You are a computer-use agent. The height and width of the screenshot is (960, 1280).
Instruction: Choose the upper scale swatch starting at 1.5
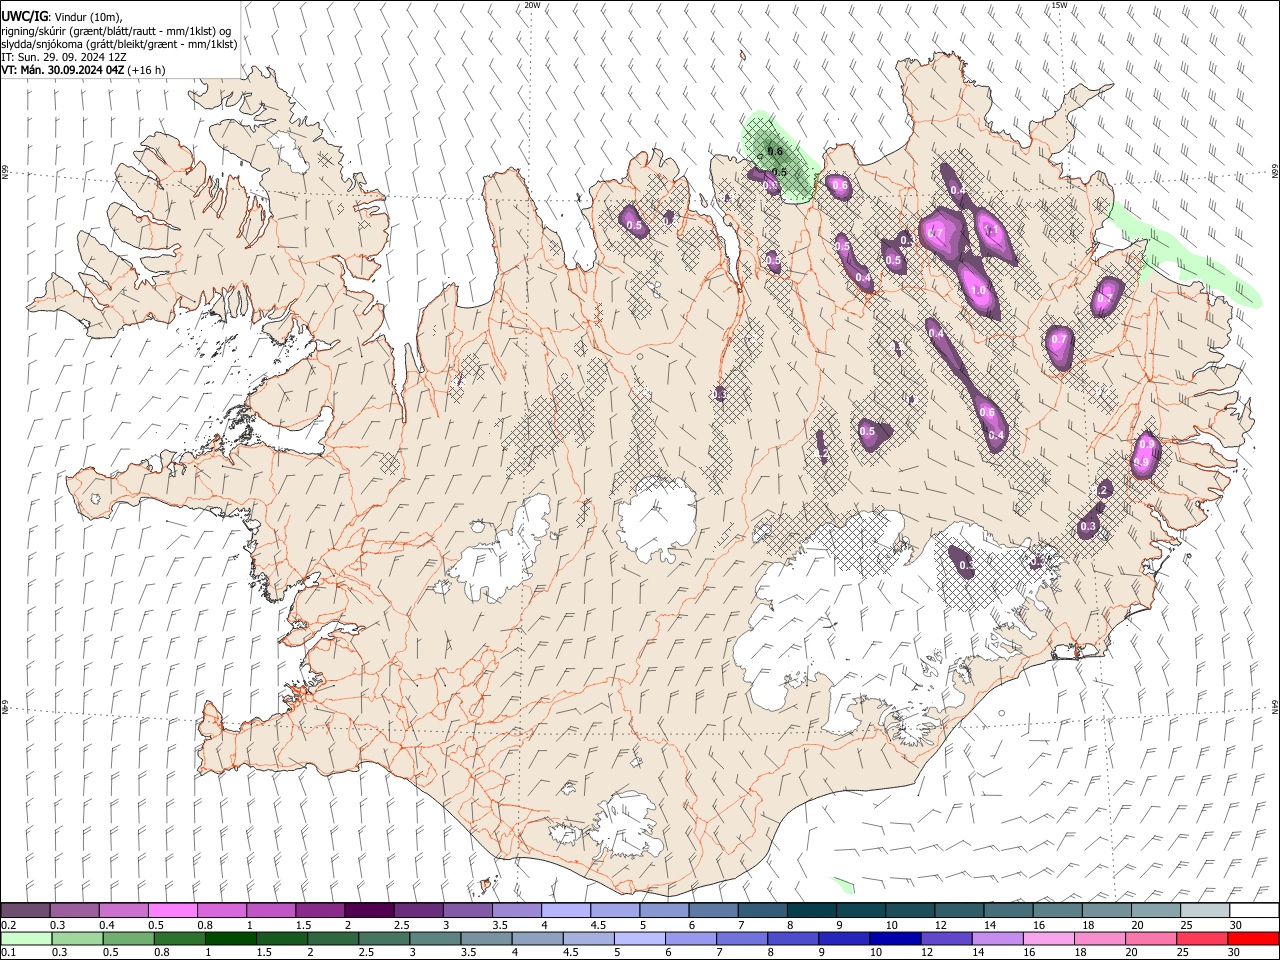320,911
